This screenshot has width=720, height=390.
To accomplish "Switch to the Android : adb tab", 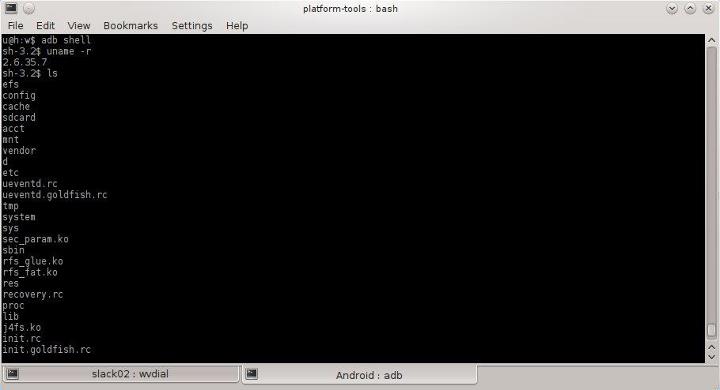I will 360,375.
